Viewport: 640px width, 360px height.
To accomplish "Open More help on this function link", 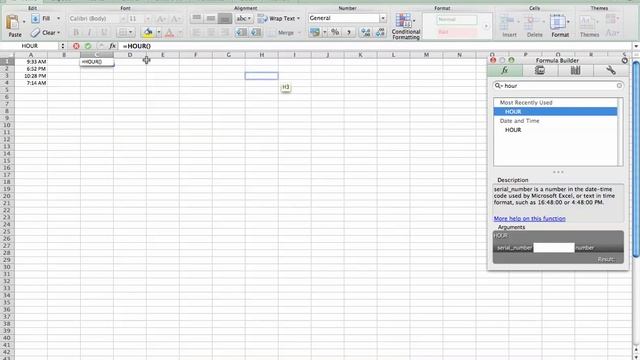I will pos(529,218).
